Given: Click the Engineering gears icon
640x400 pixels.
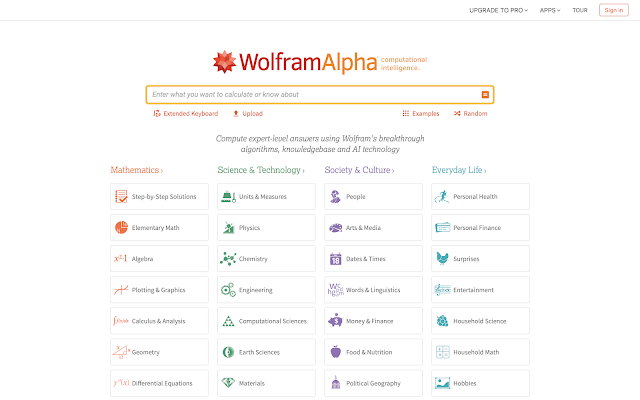Looking at the screenshot, I should coord(228,290).
